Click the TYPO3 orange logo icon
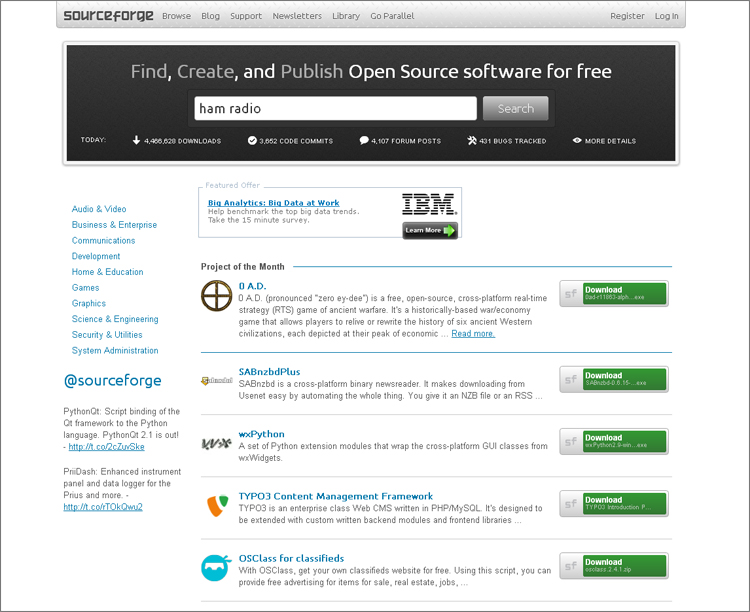750x612 pixels. (216, 505)
